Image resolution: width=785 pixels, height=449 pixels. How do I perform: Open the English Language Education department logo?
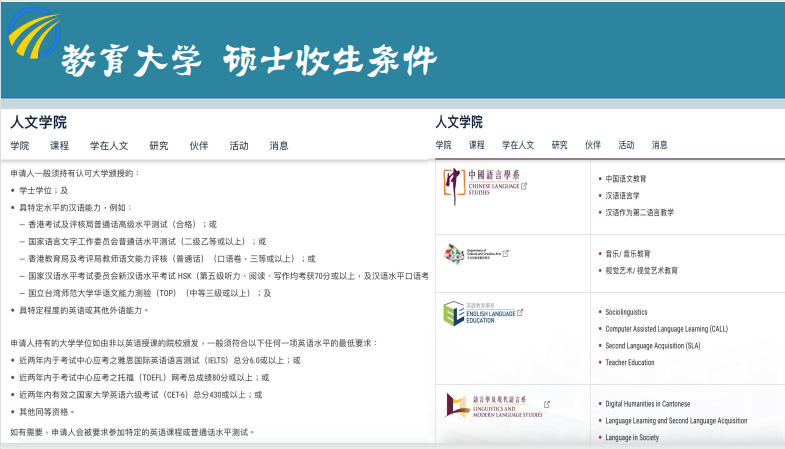tap(480, 313)
